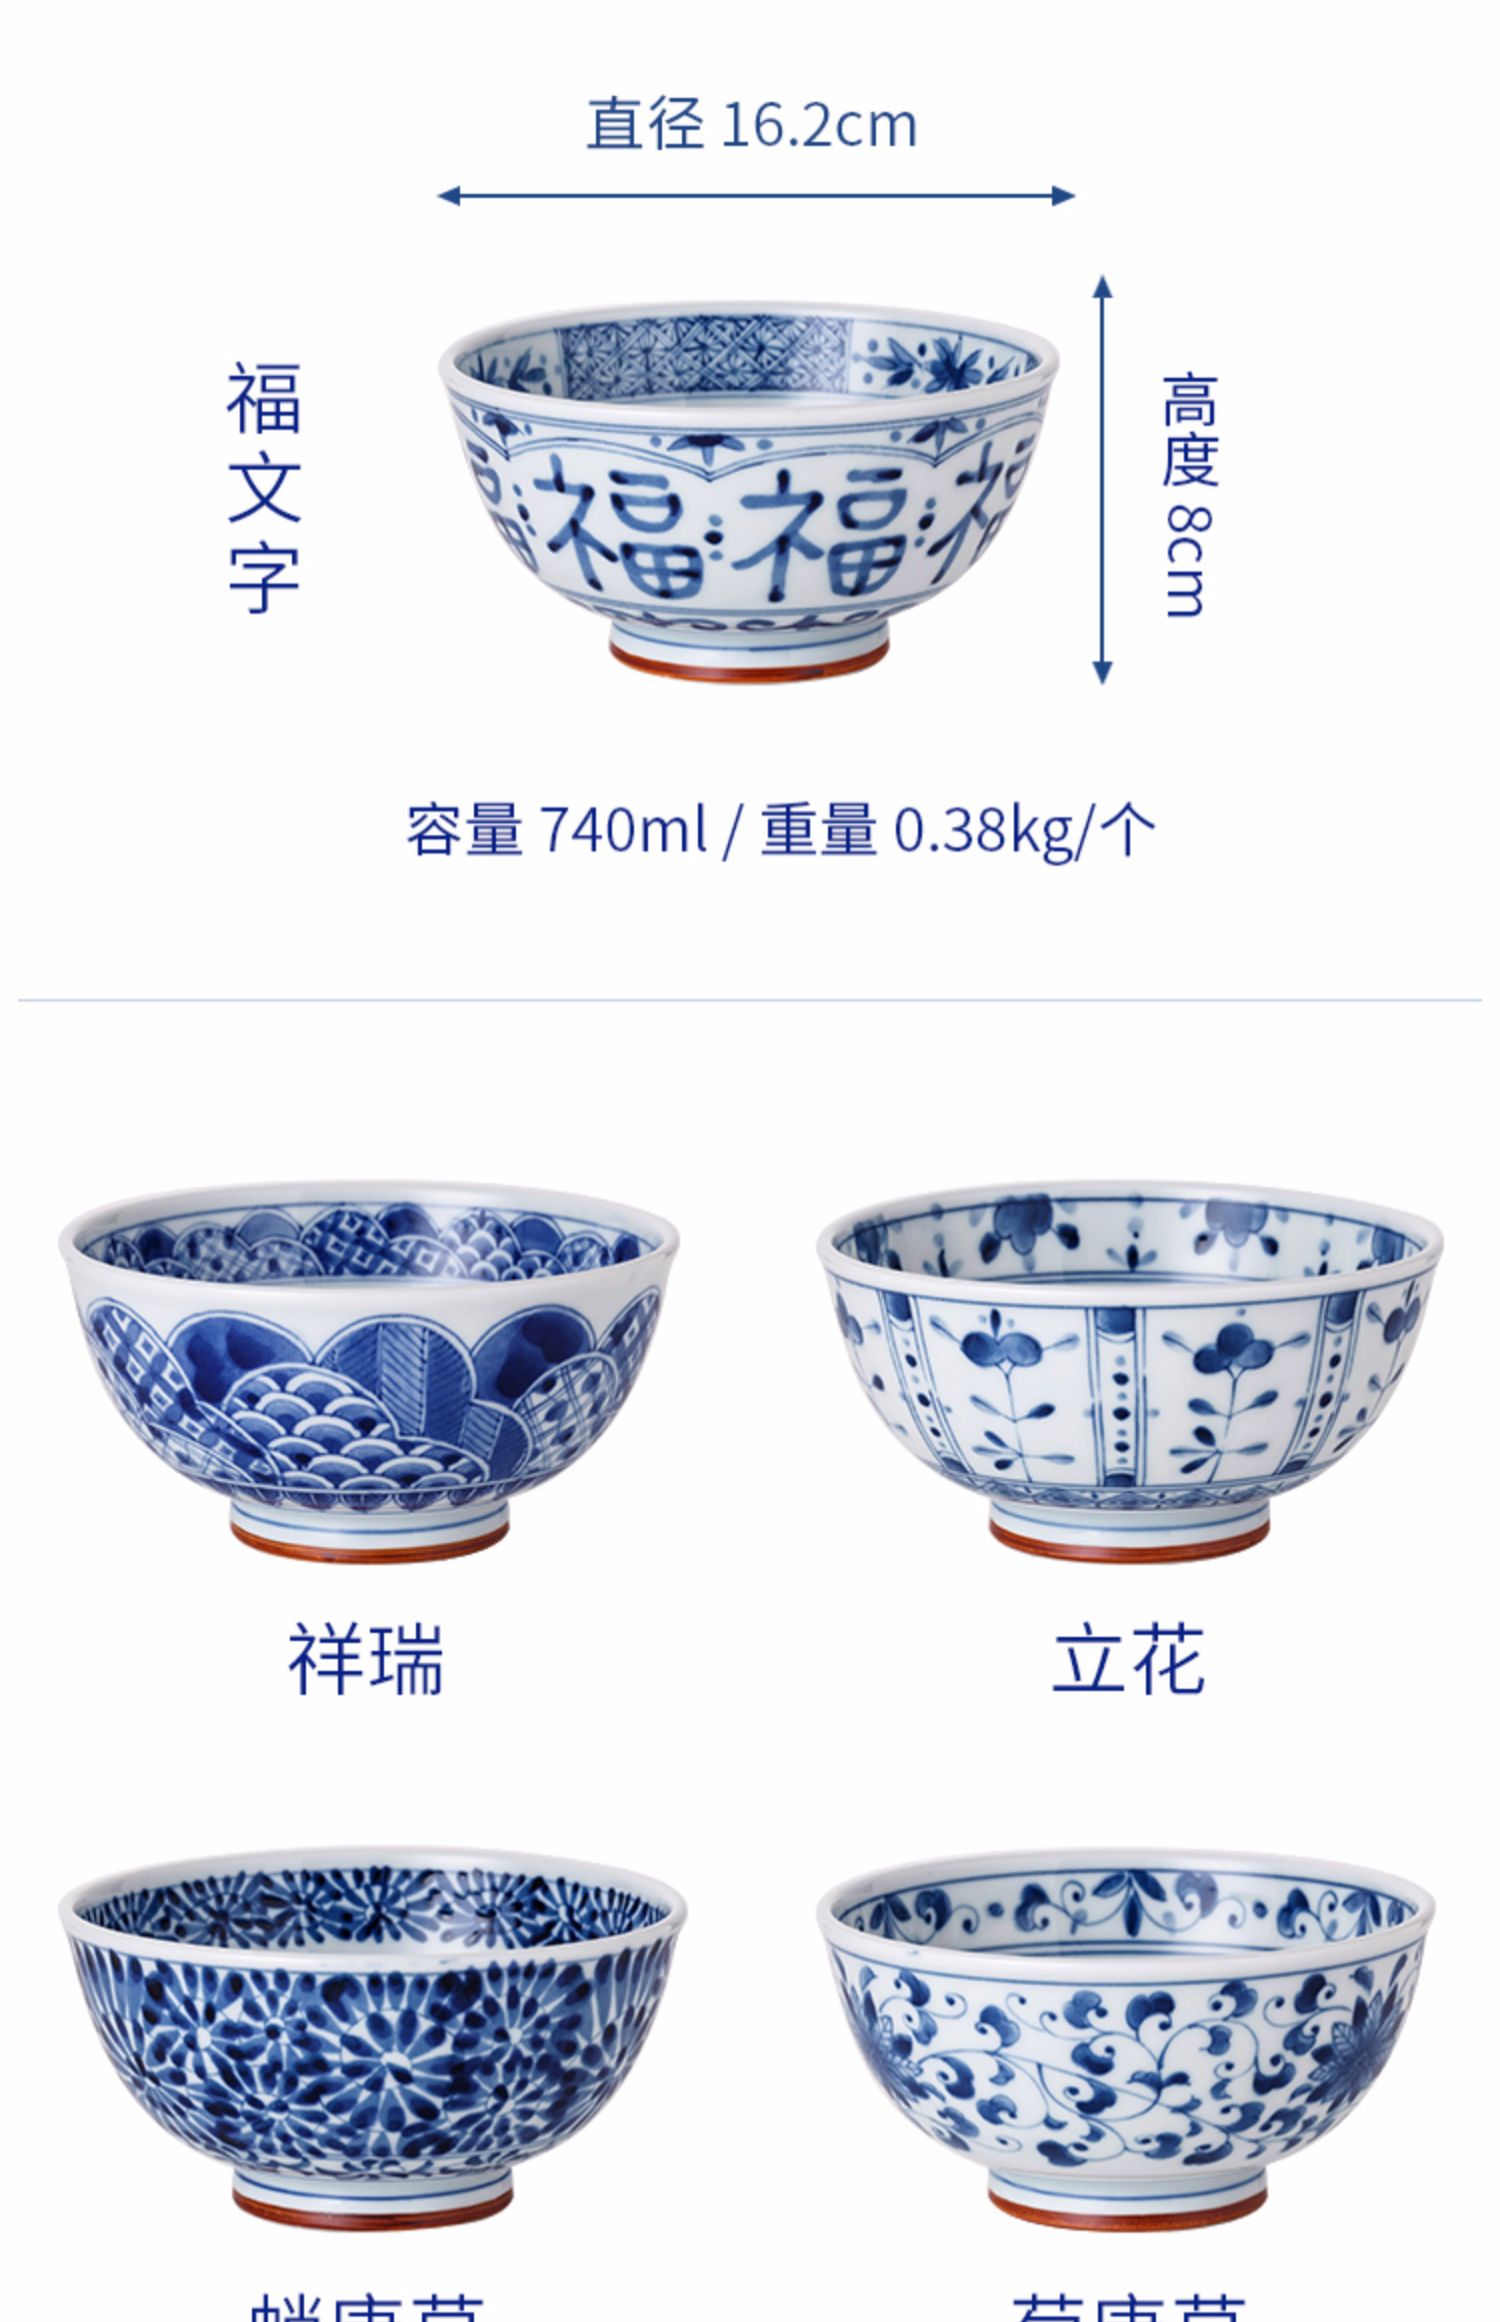This screenshot has width=1500, height=2322.
Task: Click the right arrowhead of diameter line
Action: [x=1064, y=195]
